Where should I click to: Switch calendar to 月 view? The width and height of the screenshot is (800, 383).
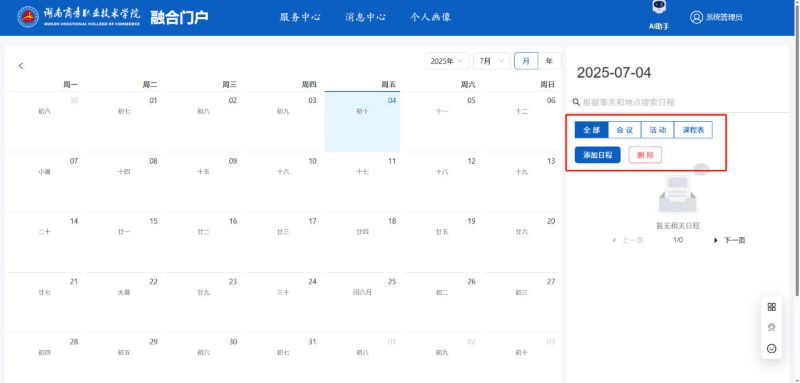[526, 61]
